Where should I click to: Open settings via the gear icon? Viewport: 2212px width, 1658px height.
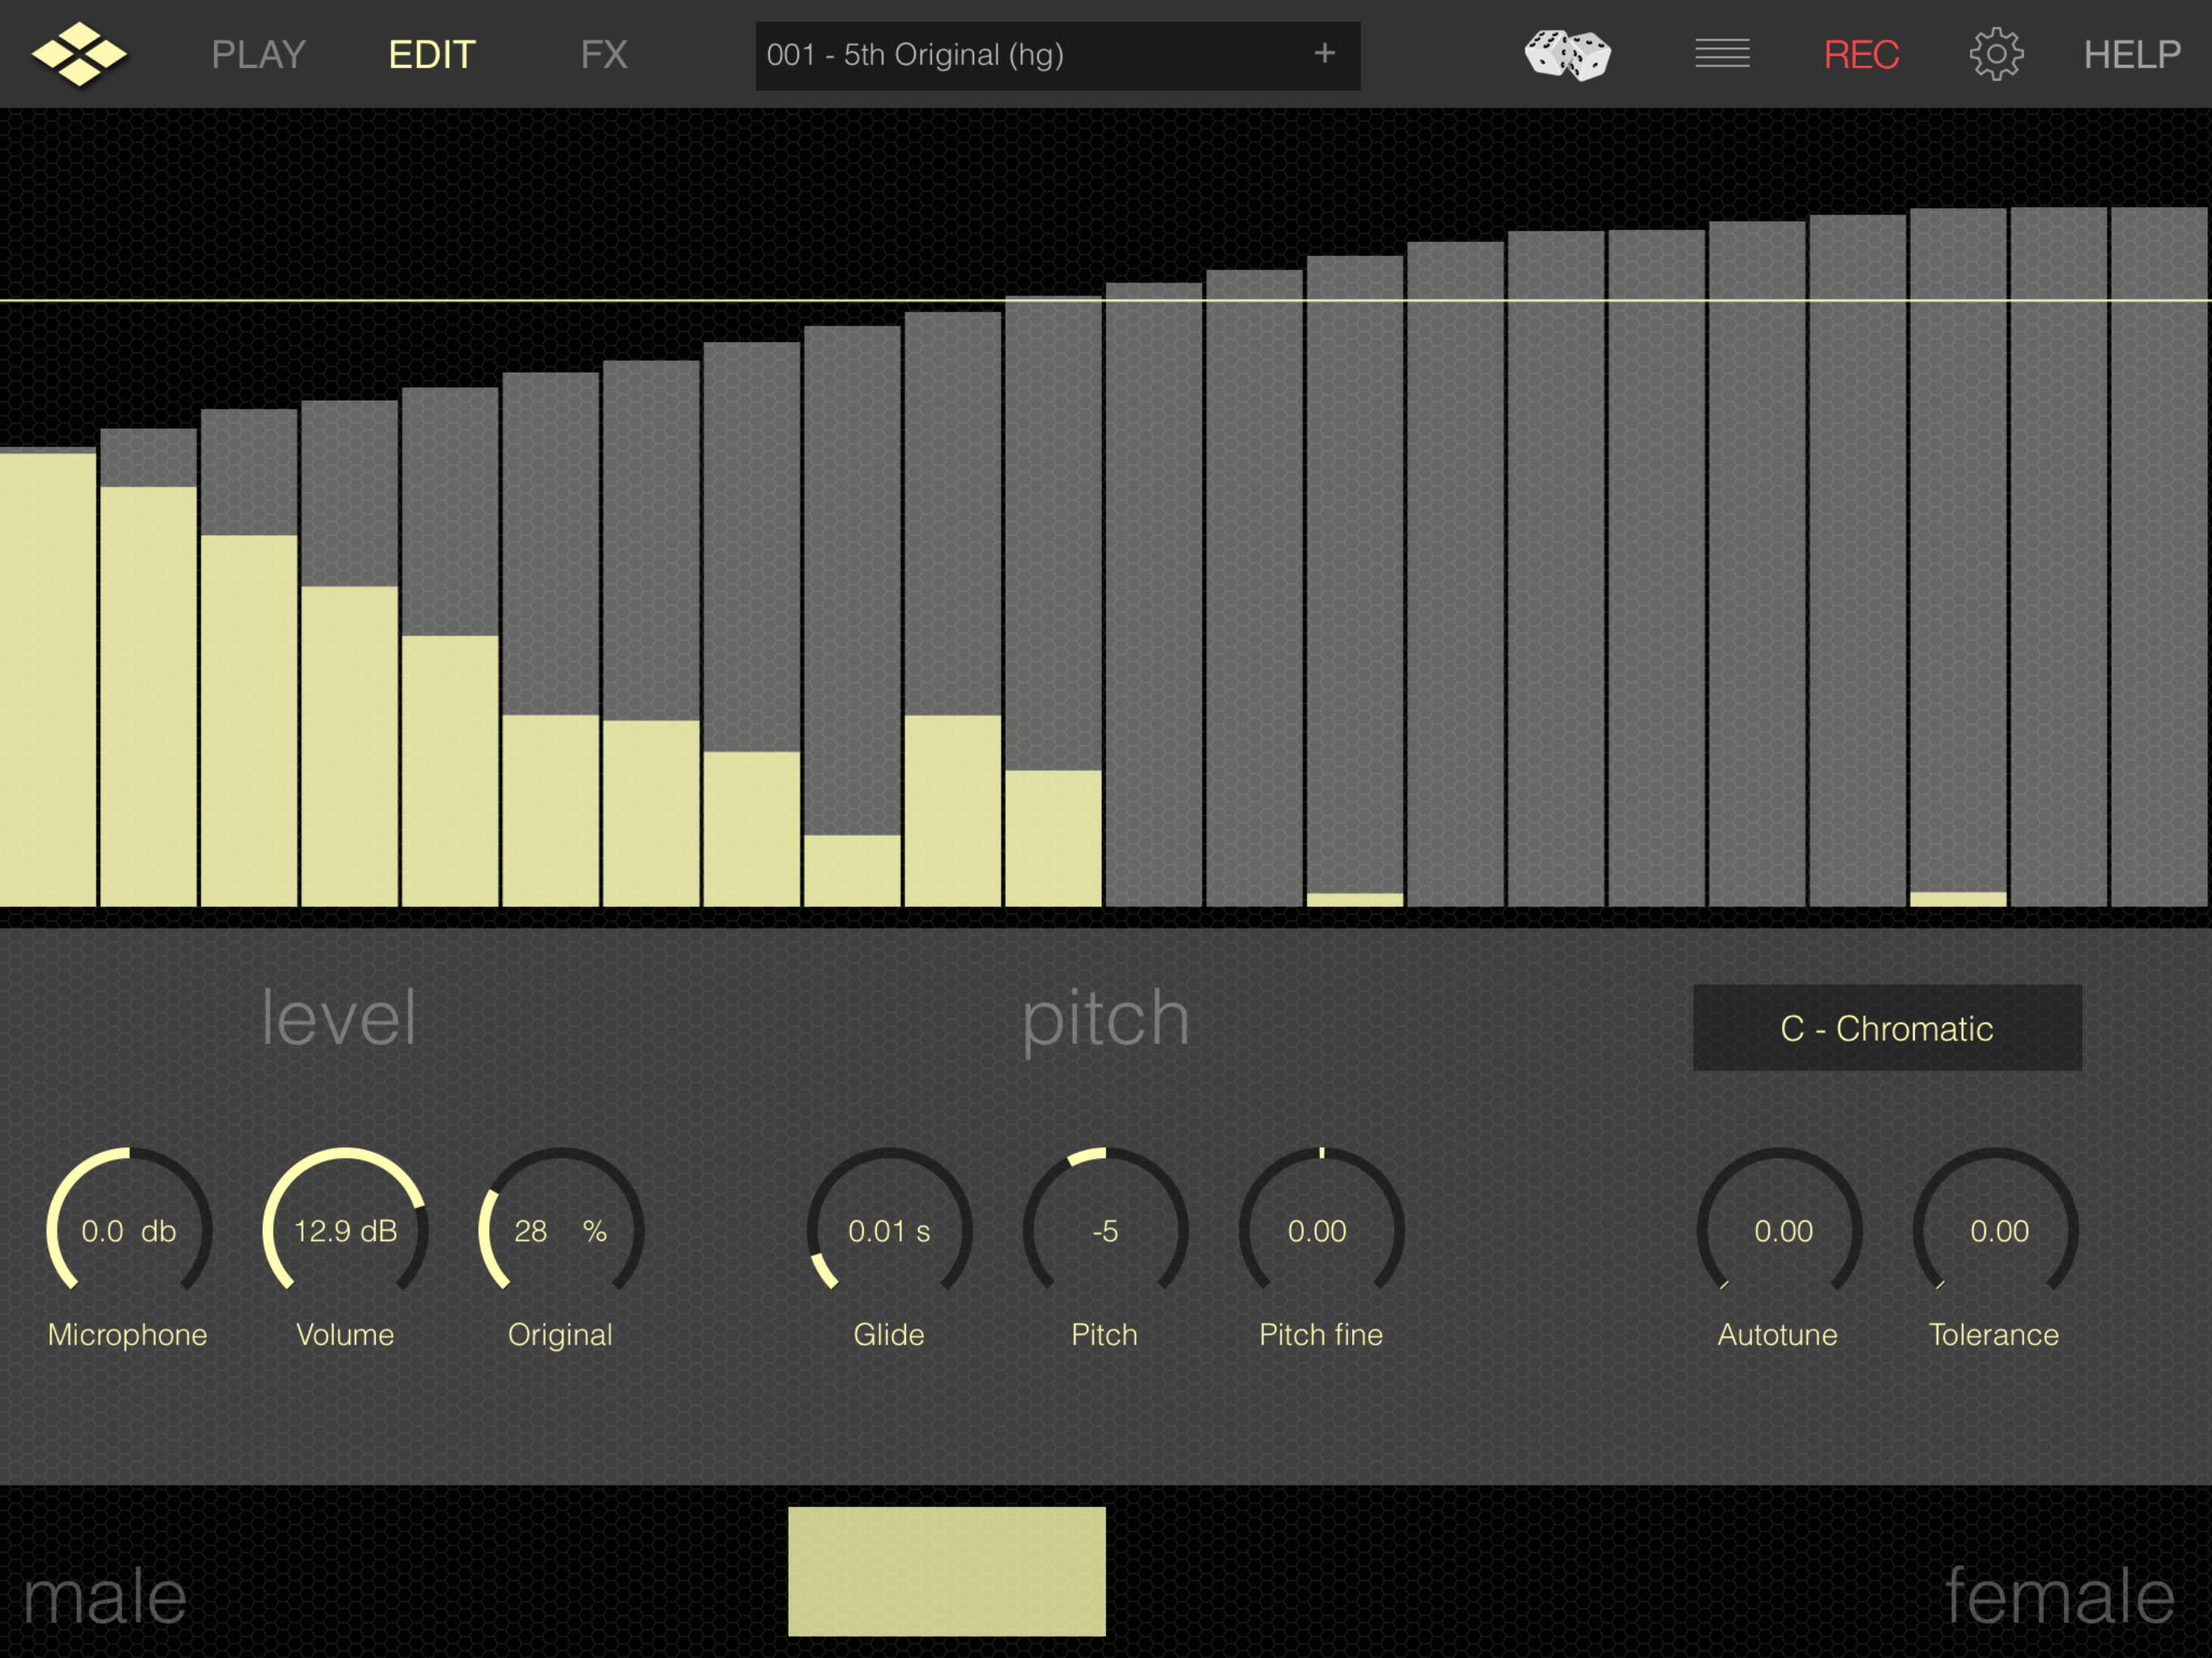coord(1996,54)
